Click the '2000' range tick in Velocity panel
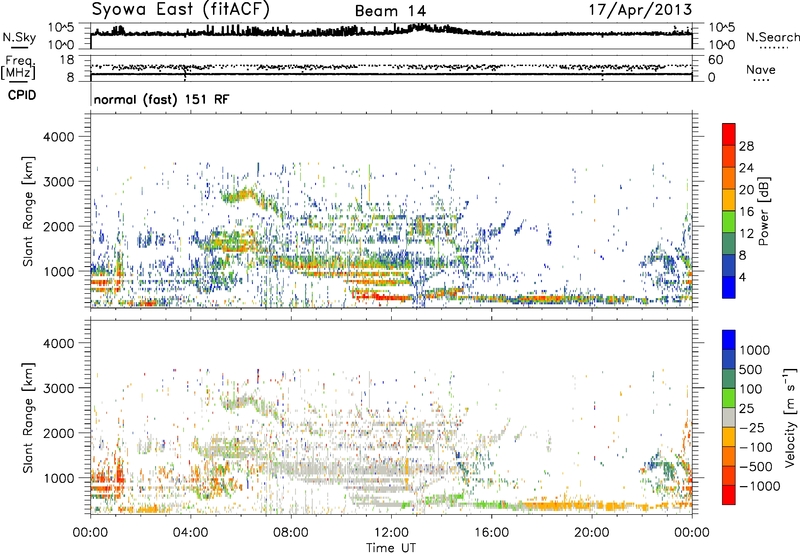This screenshot has height=554, width=800. (59, 433)
